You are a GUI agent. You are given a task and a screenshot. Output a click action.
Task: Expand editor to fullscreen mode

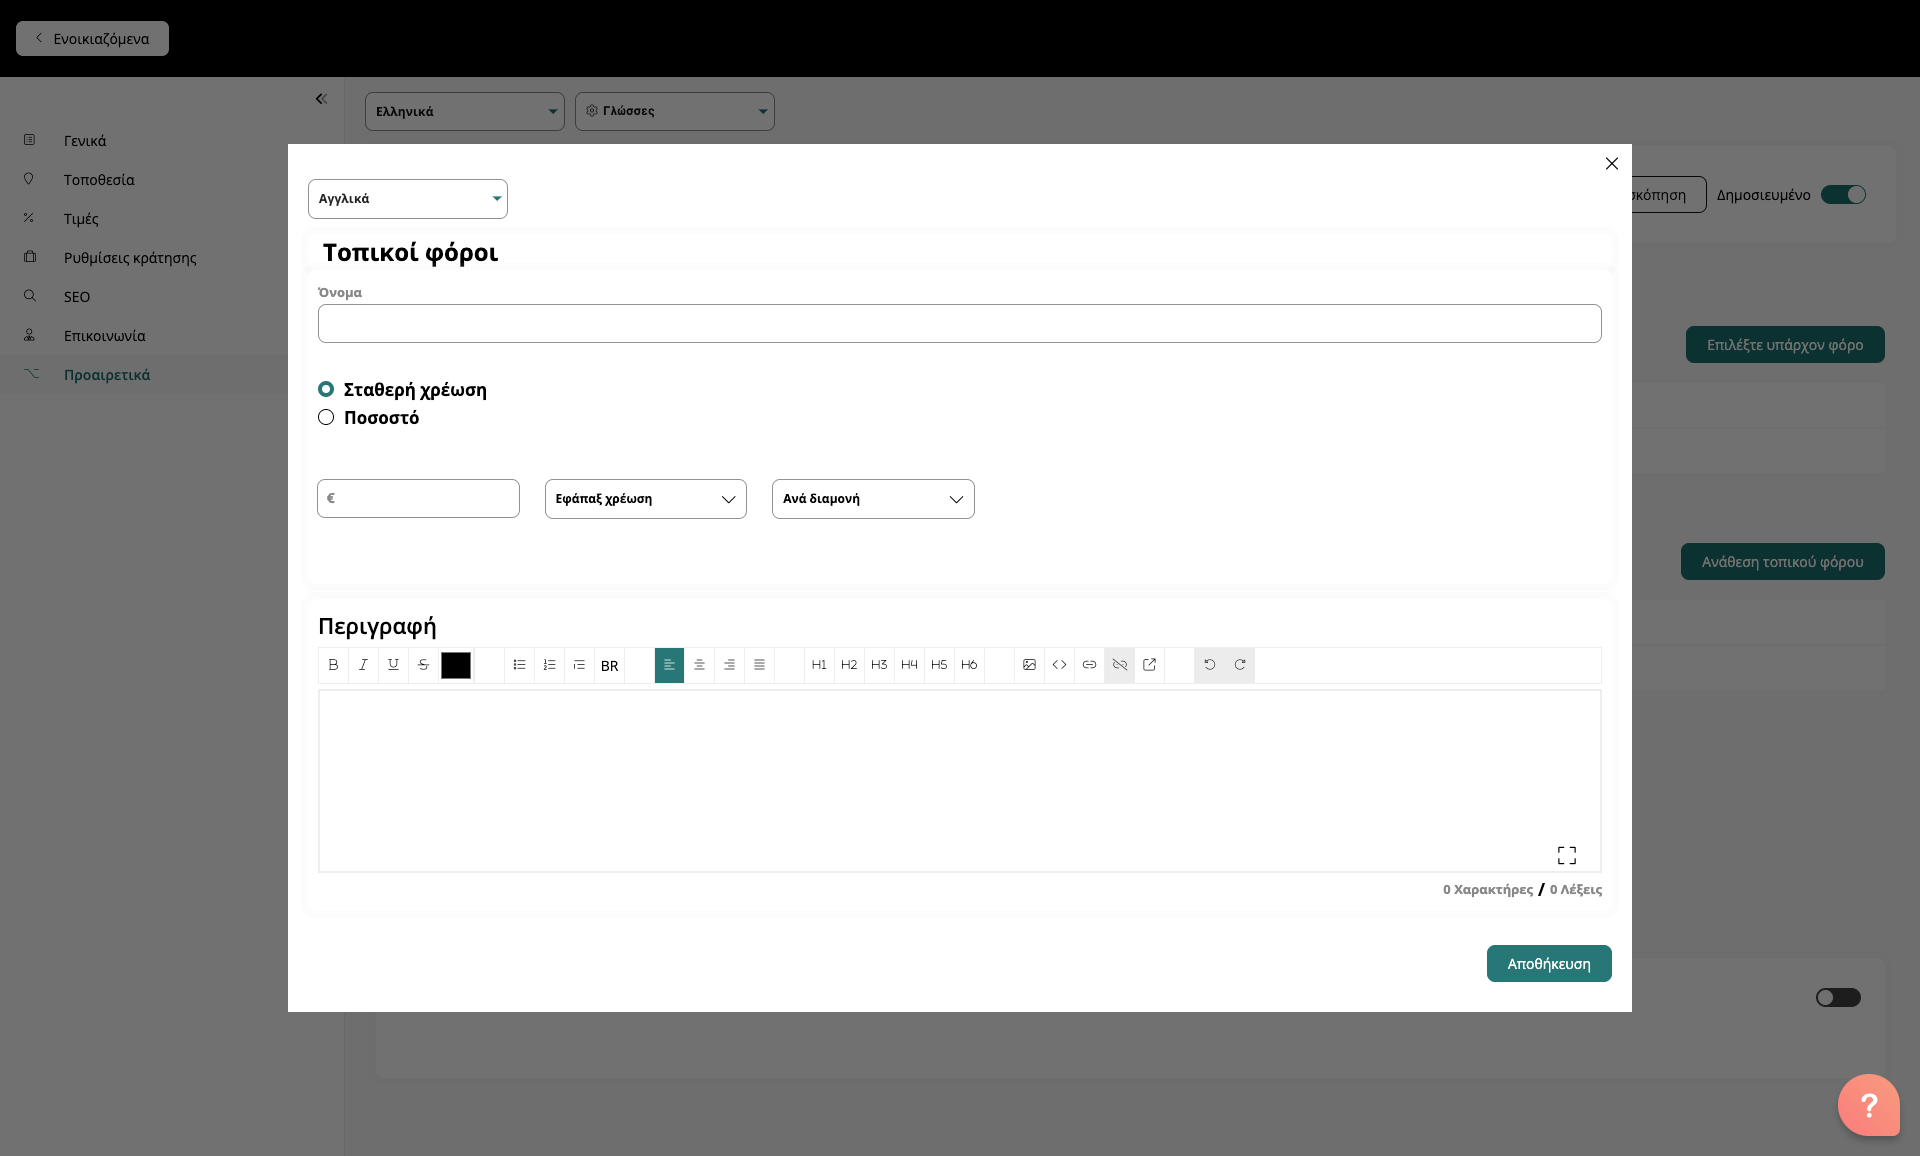1566,855
